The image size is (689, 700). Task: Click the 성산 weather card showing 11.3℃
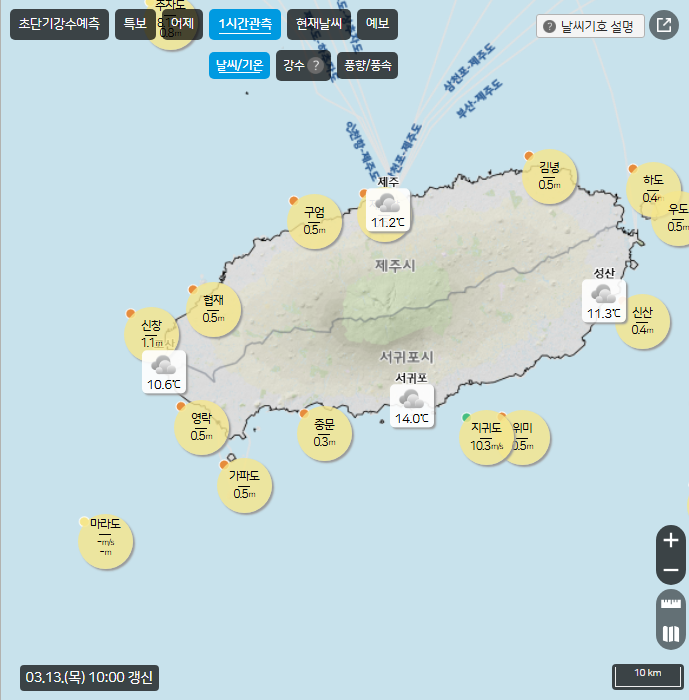pos(604,301)
